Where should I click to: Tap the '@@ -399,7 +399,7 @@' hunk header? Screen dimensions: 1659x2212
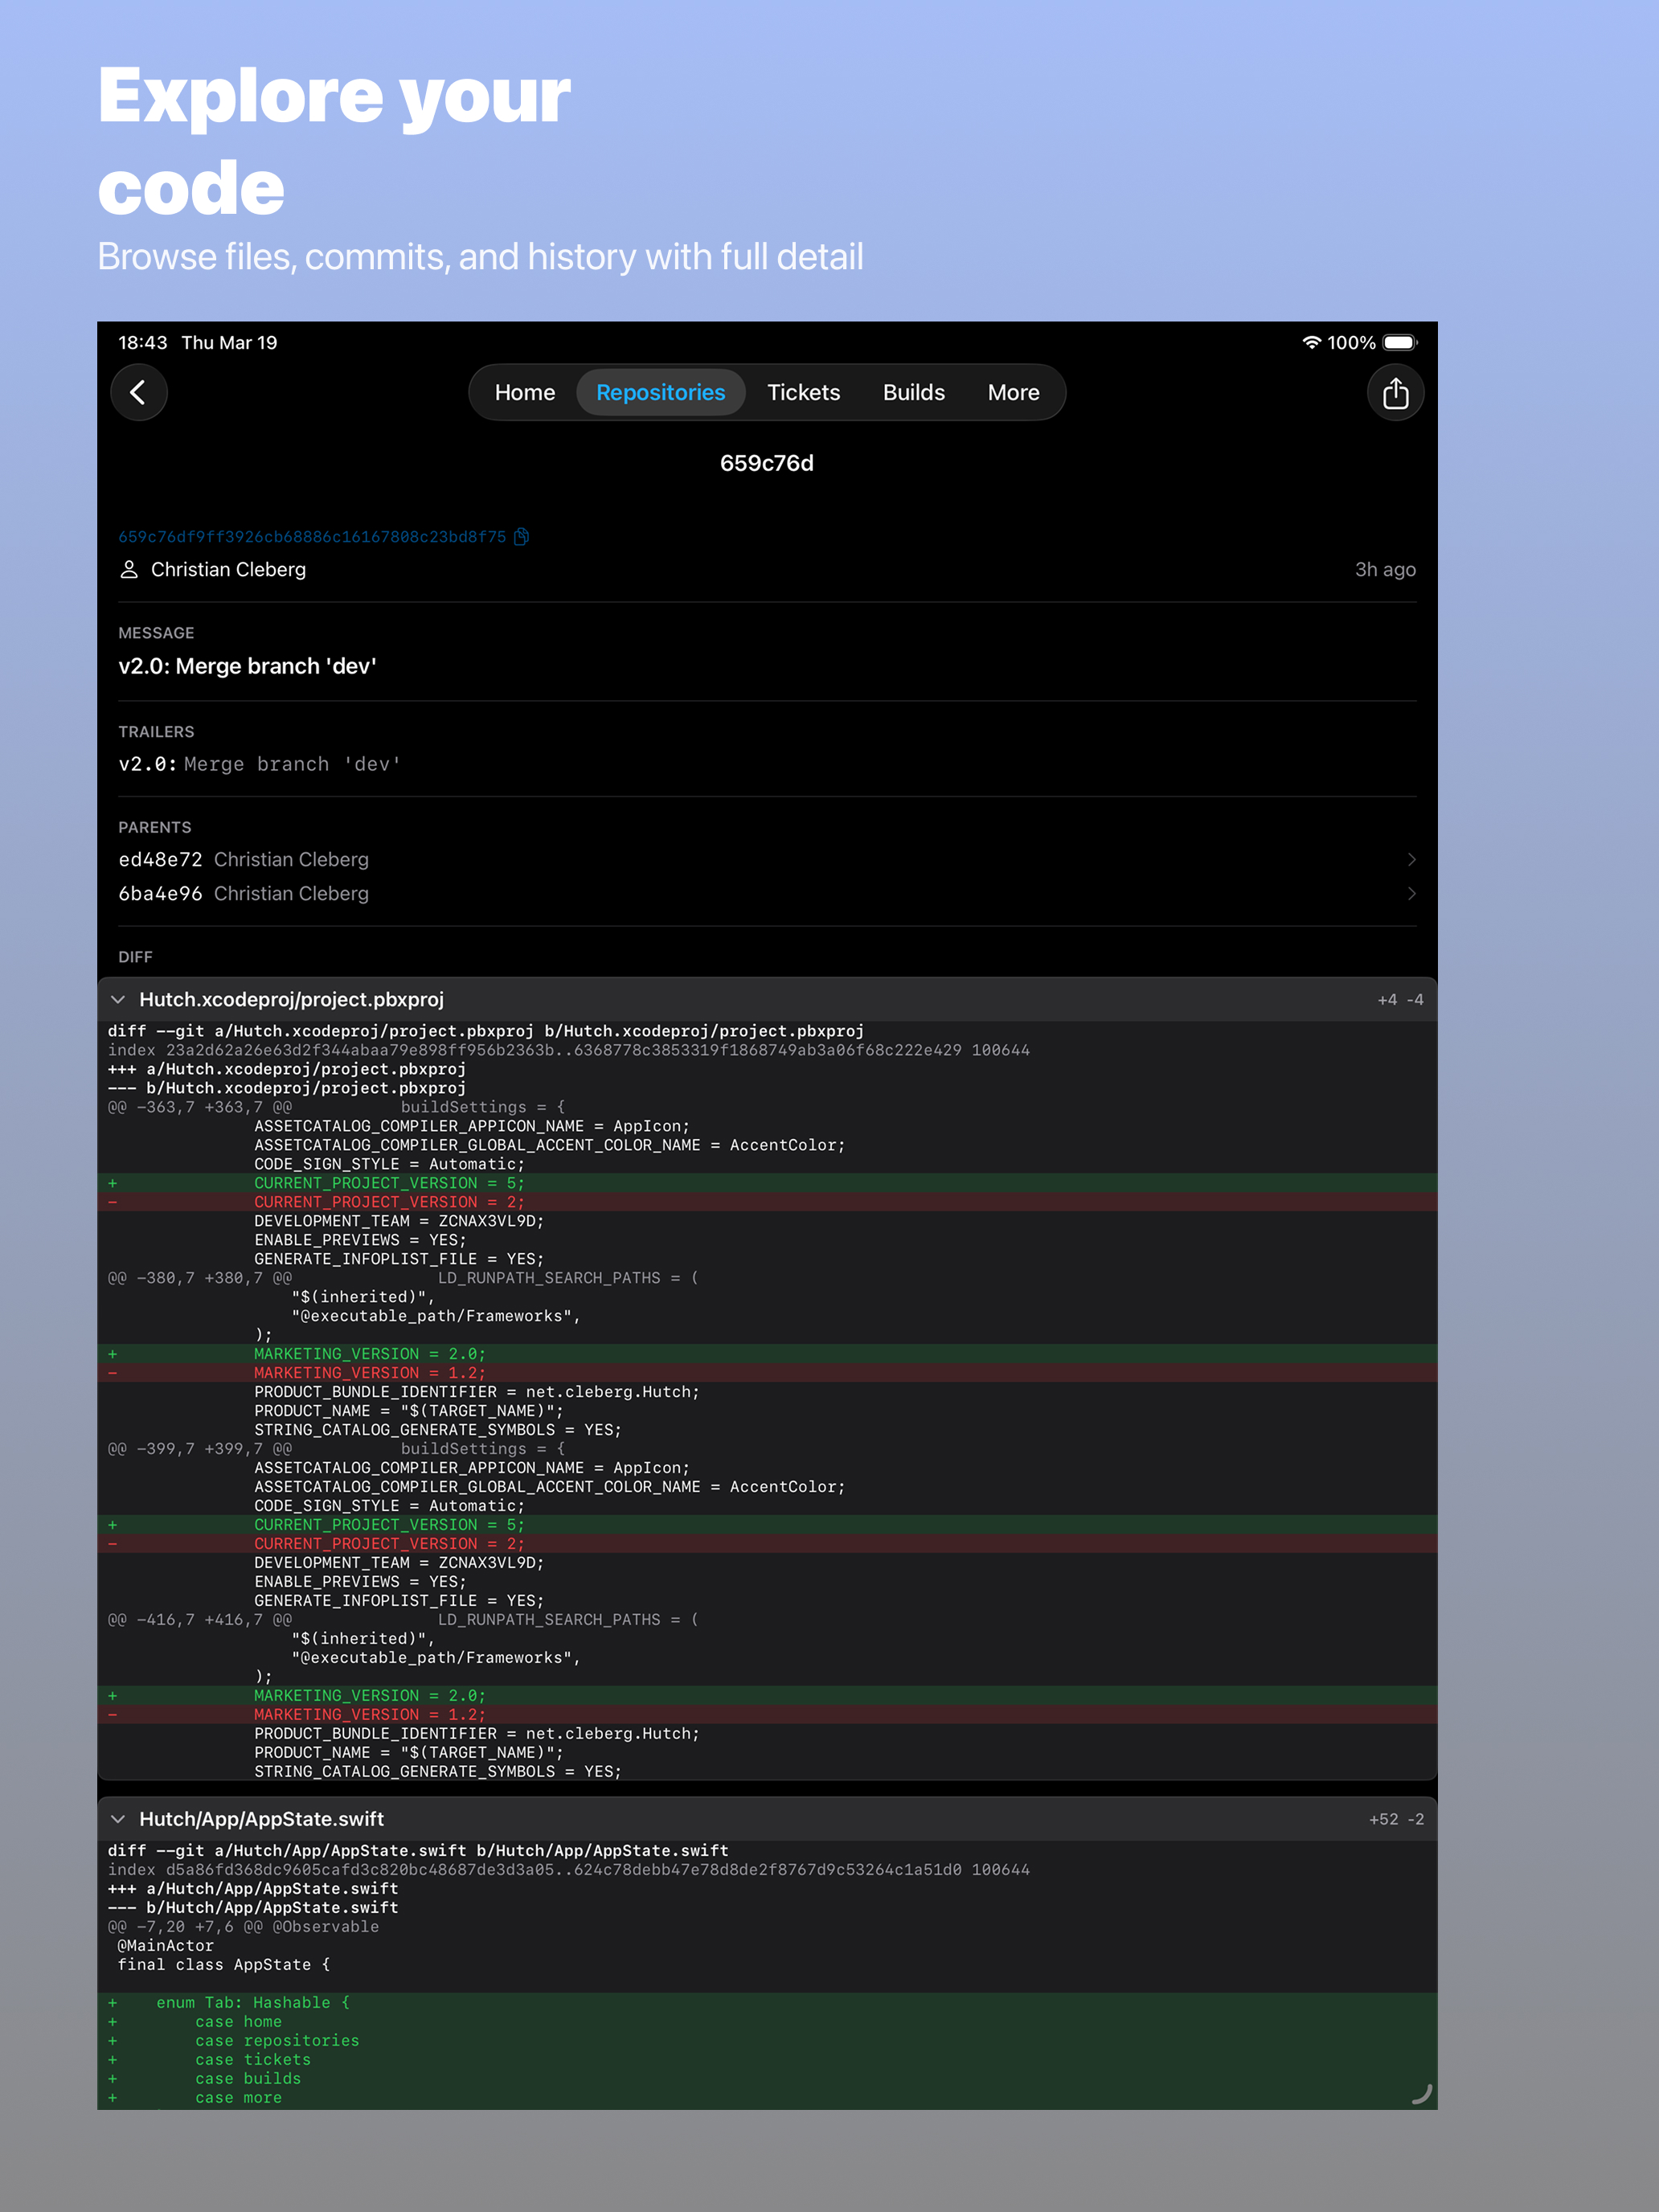coord(200,1449)
